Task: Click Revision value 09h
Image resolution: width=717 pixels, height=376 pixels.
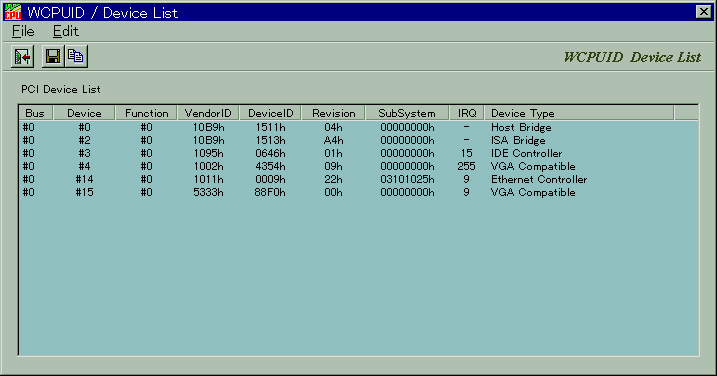Action: point(333,167)
